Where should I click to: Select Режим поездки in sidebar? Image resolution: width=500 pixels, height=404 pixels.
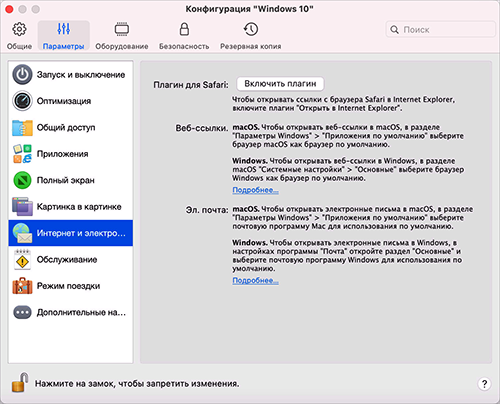pos(71,286)
